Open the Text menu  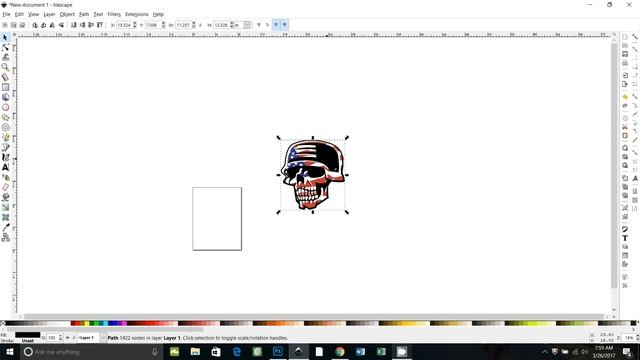coord(98,14)
